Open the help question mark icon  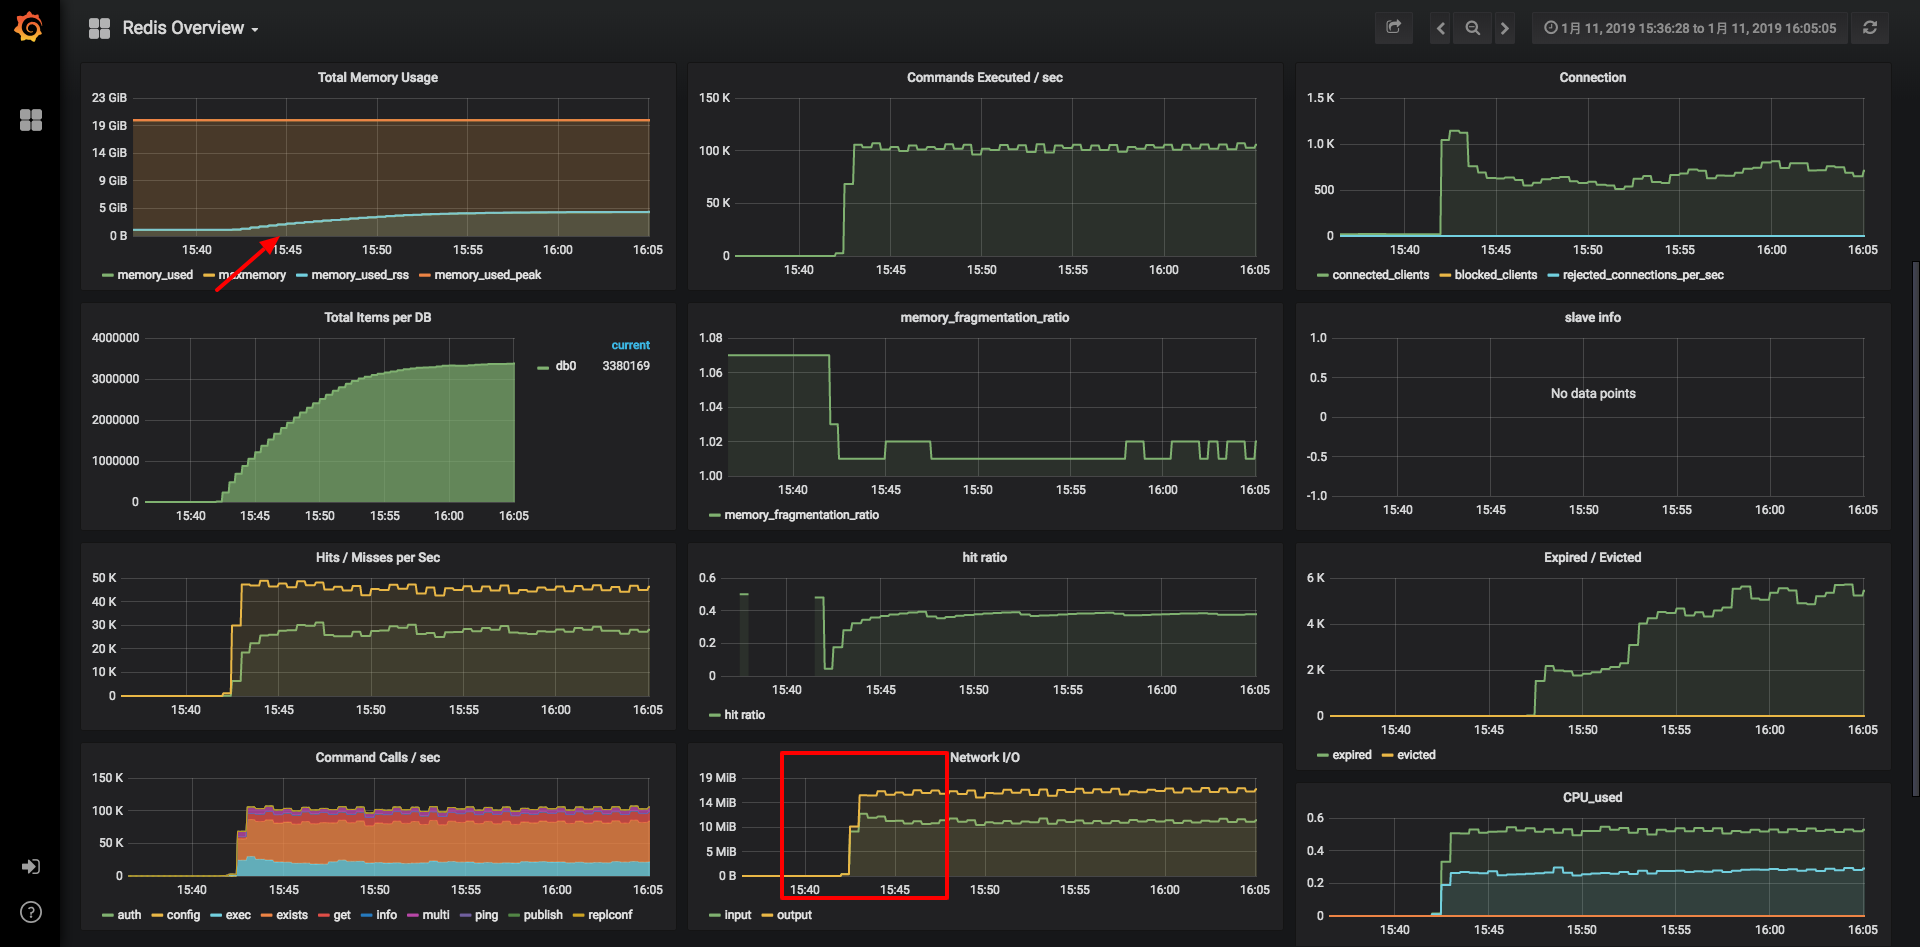pyautogui.click(x=31, y=912)
